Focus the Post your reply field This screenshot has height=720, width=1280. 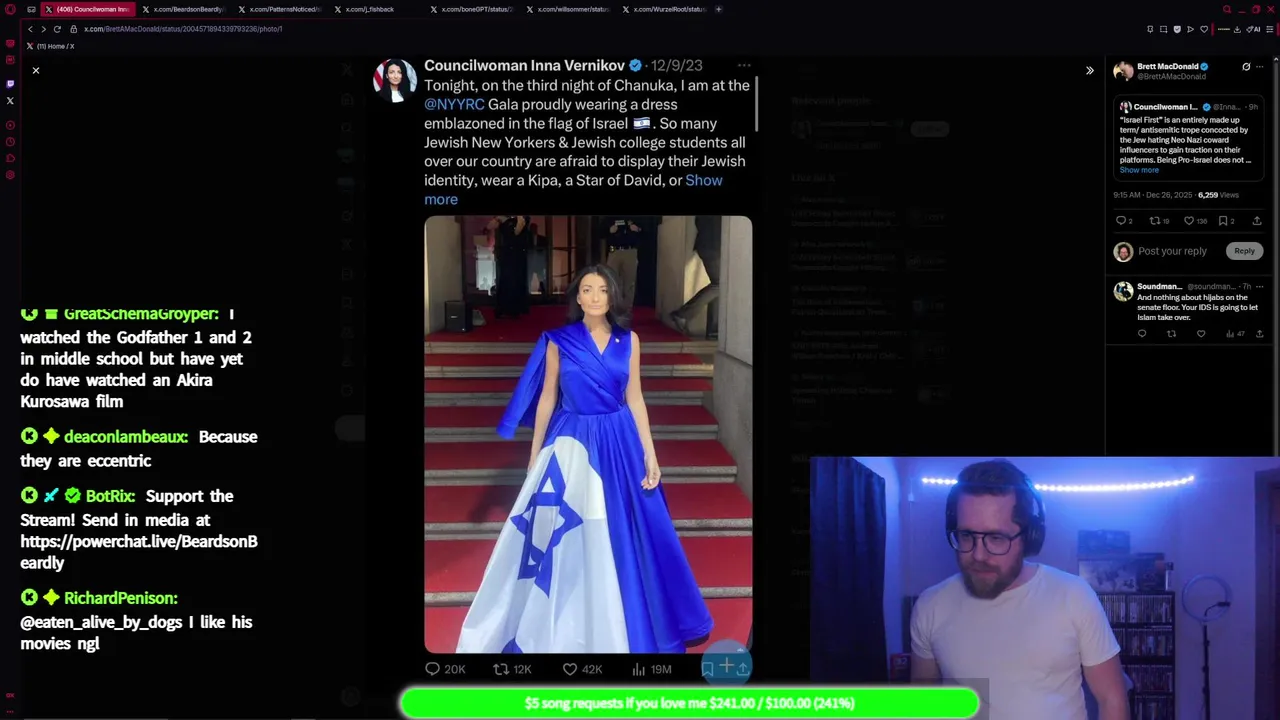point(1172,251)
